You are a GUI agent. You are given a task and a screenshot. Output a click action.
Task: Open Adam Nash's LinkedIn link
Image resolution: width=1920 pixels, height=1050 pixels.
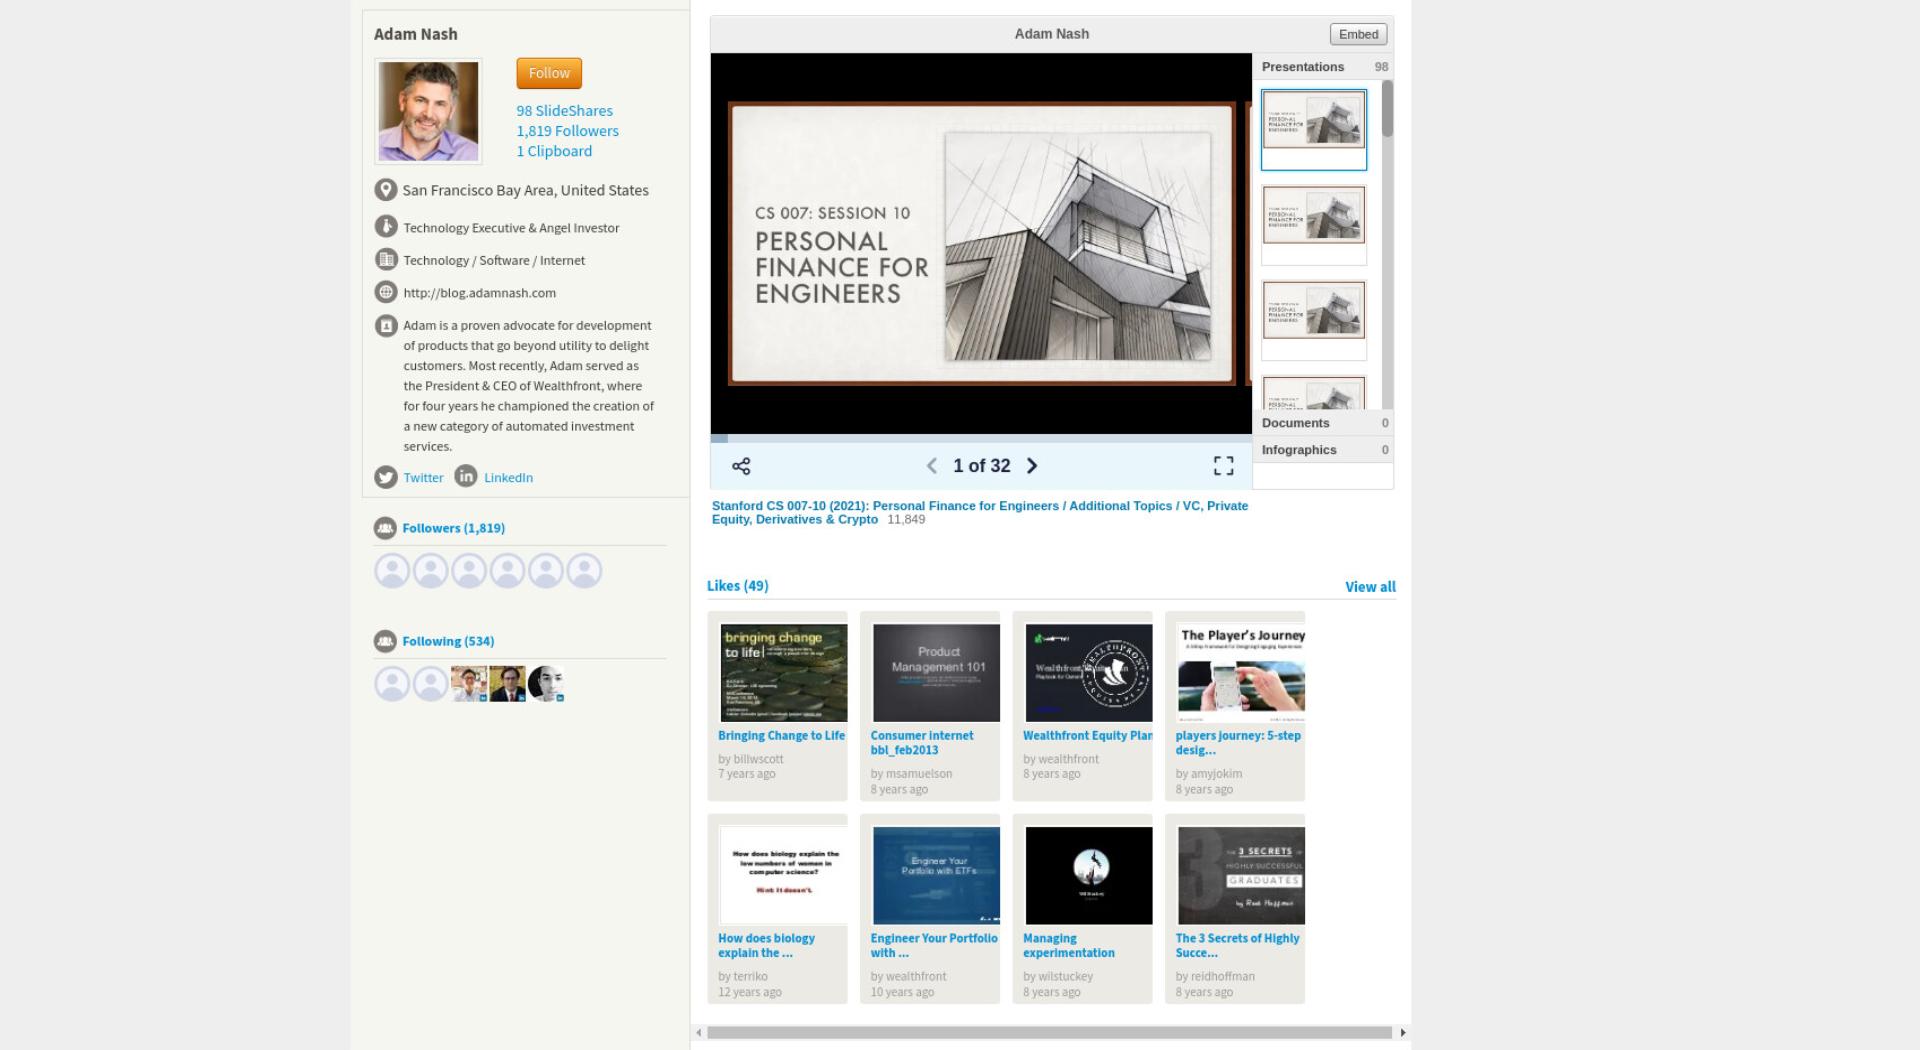coord(508,478)
